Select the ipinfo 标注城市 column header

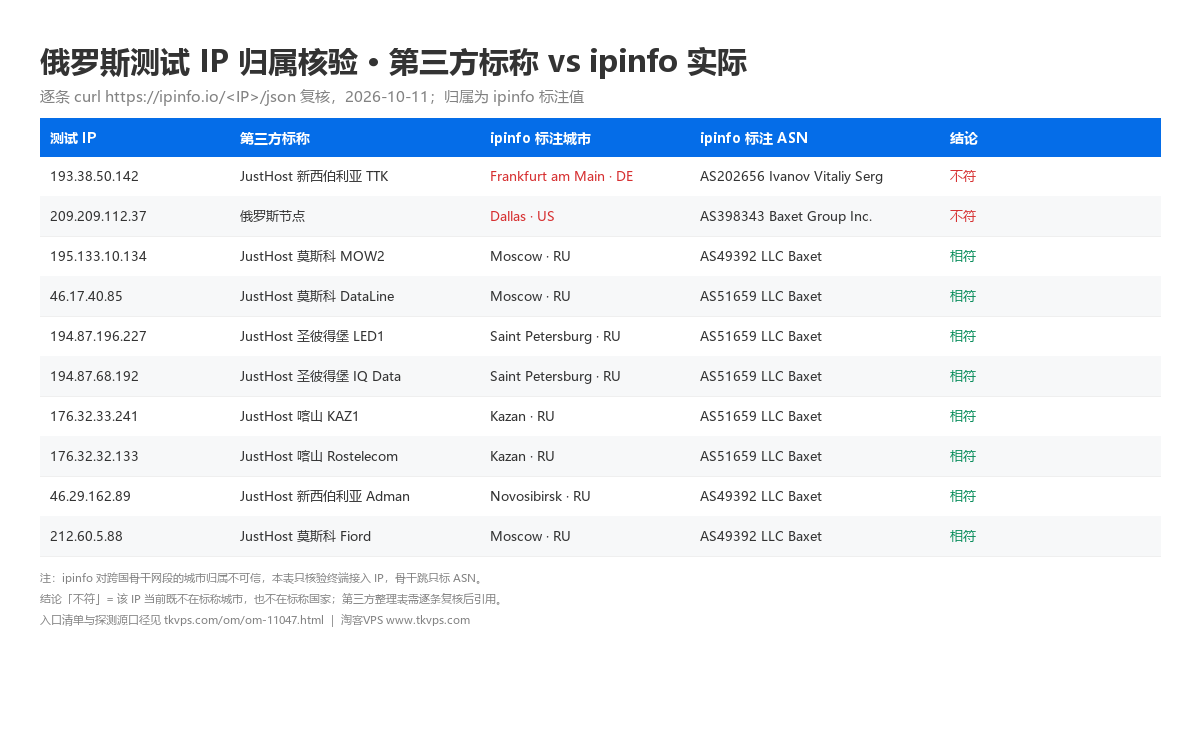pyautogui.click(x=540, y=138)
